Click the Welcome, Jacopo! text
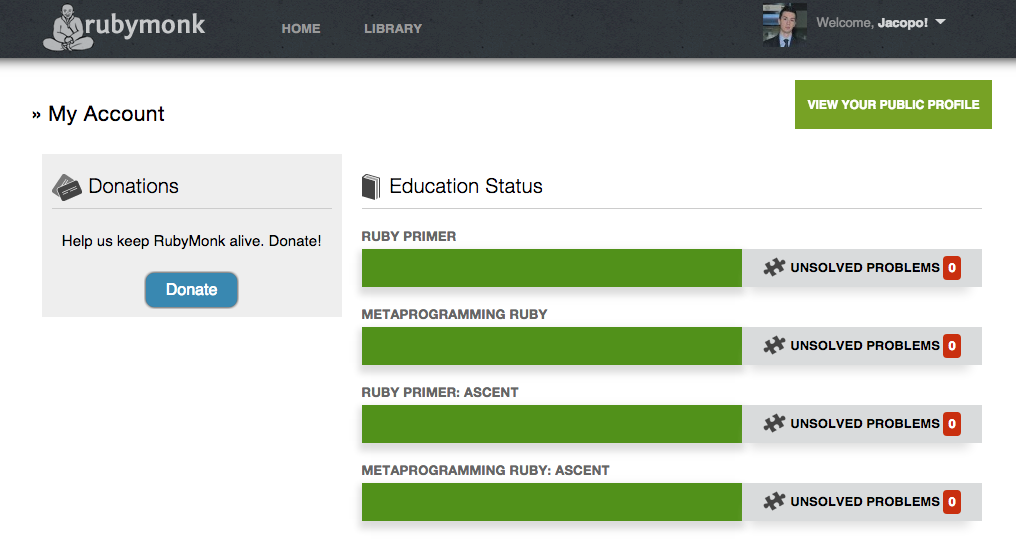 click(x=872, y=23)
